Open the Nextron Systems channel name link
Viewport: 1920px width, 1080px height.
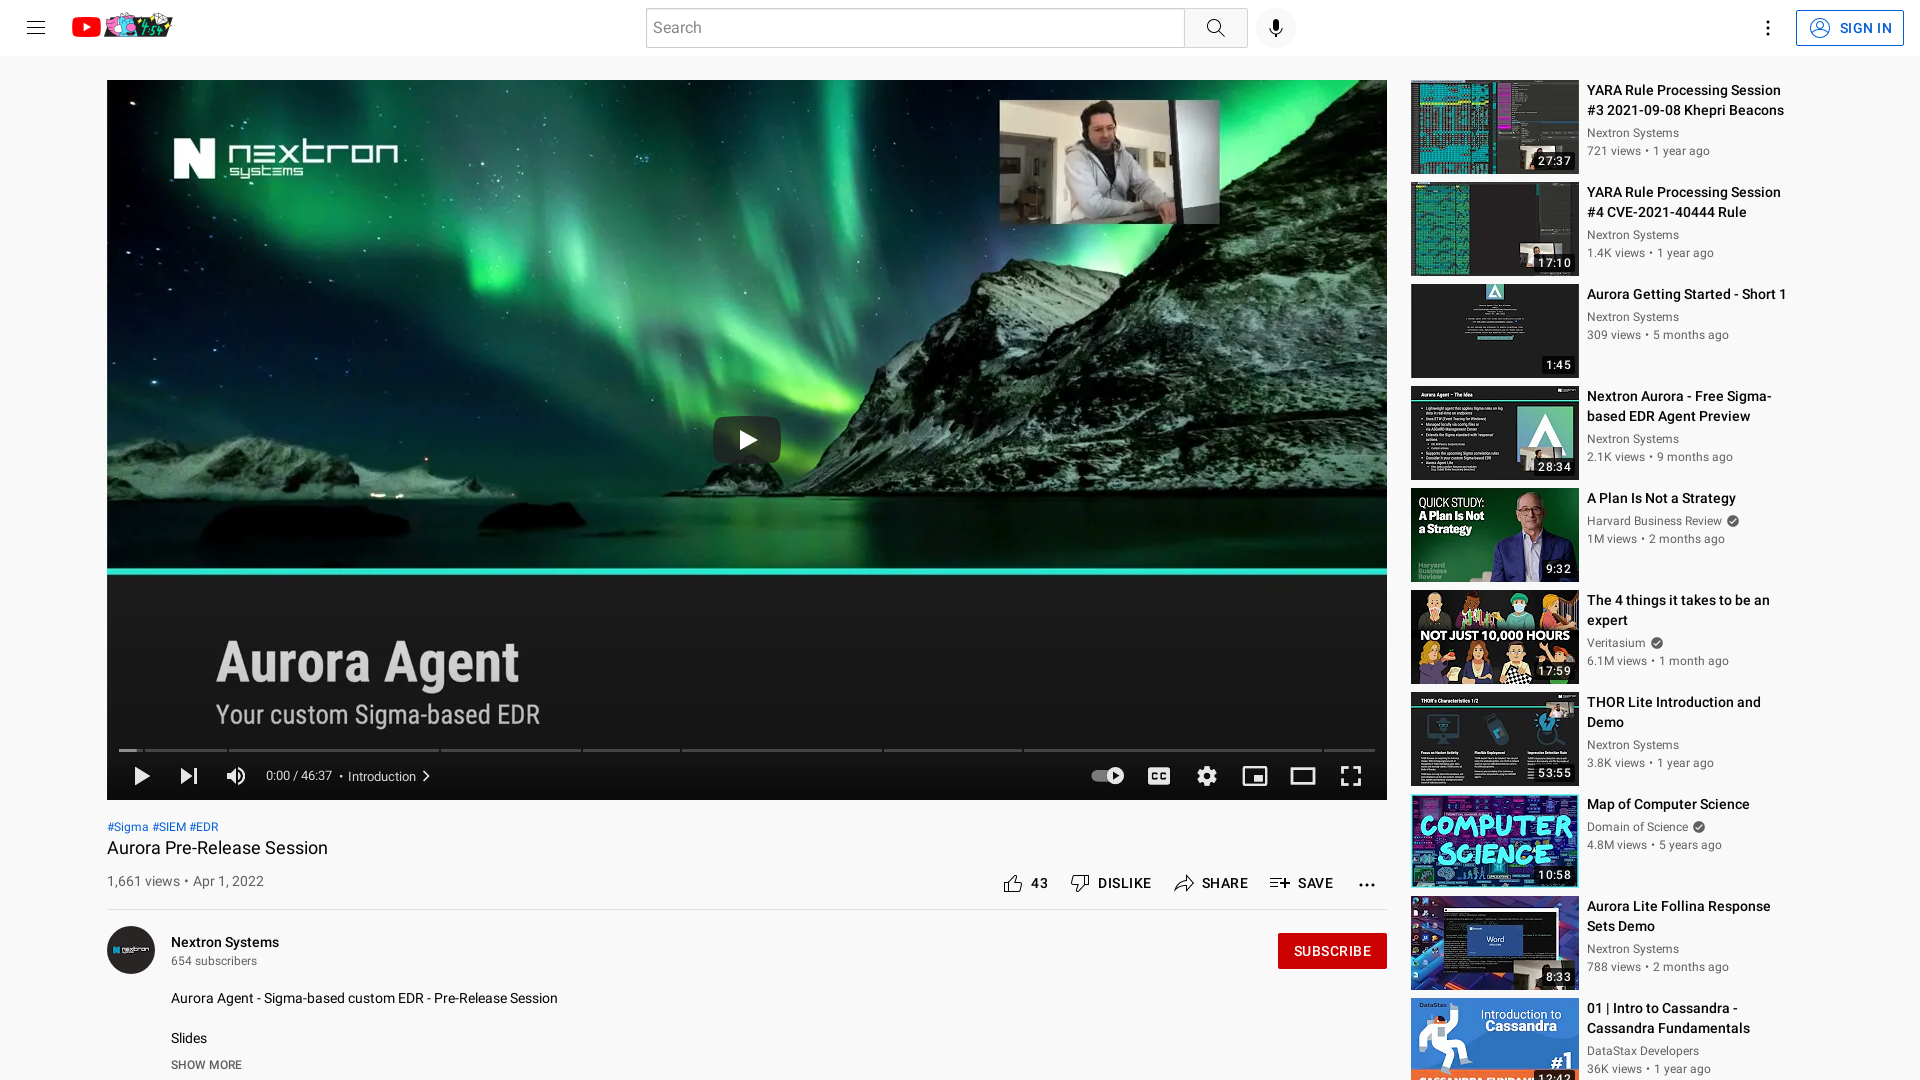[x=225, y=942]
